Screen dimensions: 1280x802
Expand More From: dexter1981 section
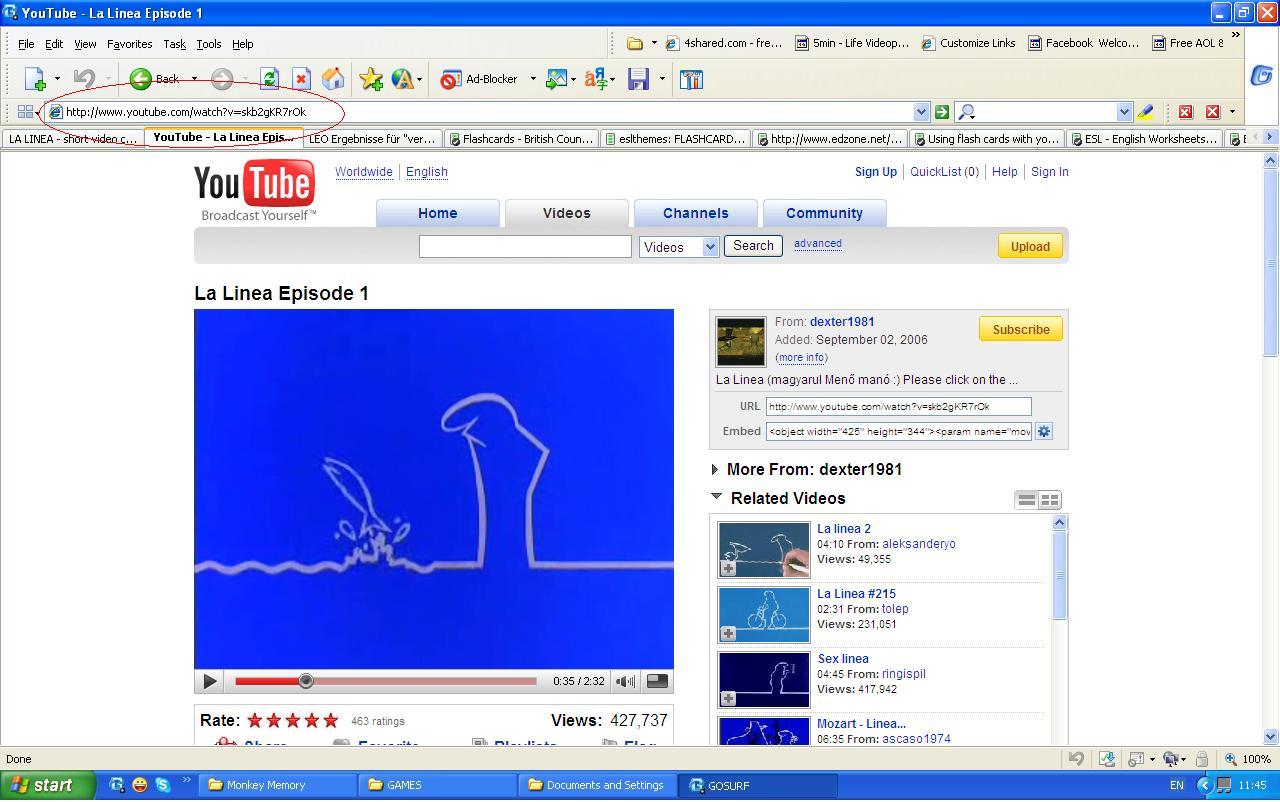[x=714, y=469]
